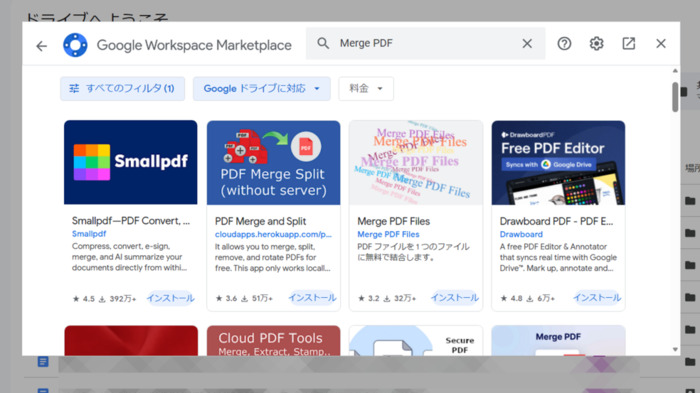Open the Drawboard developer link
The width and height of the screenshot is (700, 393).
pyautogui.click(x=521, y=234)
